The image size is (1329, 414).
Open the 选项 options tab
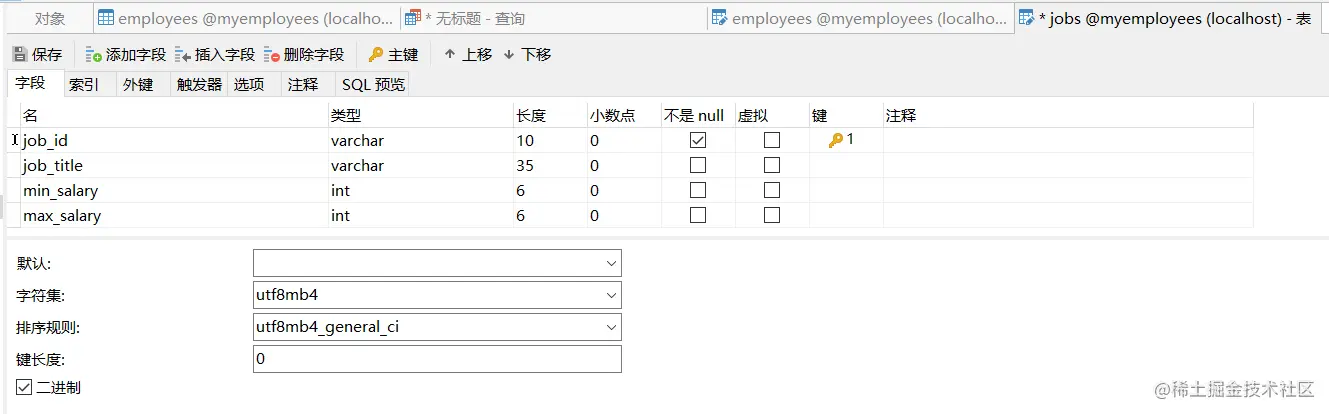[249, 85]
